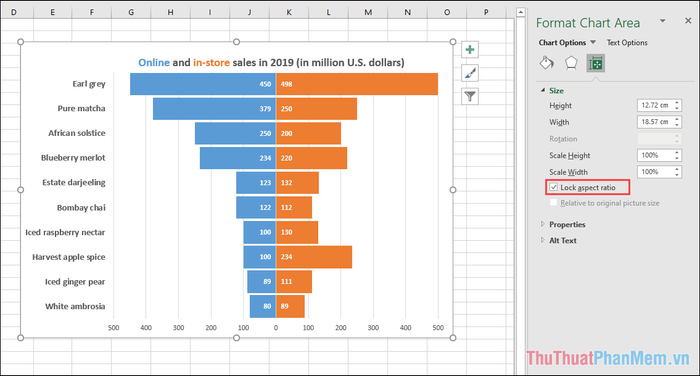The height and width of the screenshot is (376, 700).
Task: Select the Chart Options tab
Action: [562, 42]
